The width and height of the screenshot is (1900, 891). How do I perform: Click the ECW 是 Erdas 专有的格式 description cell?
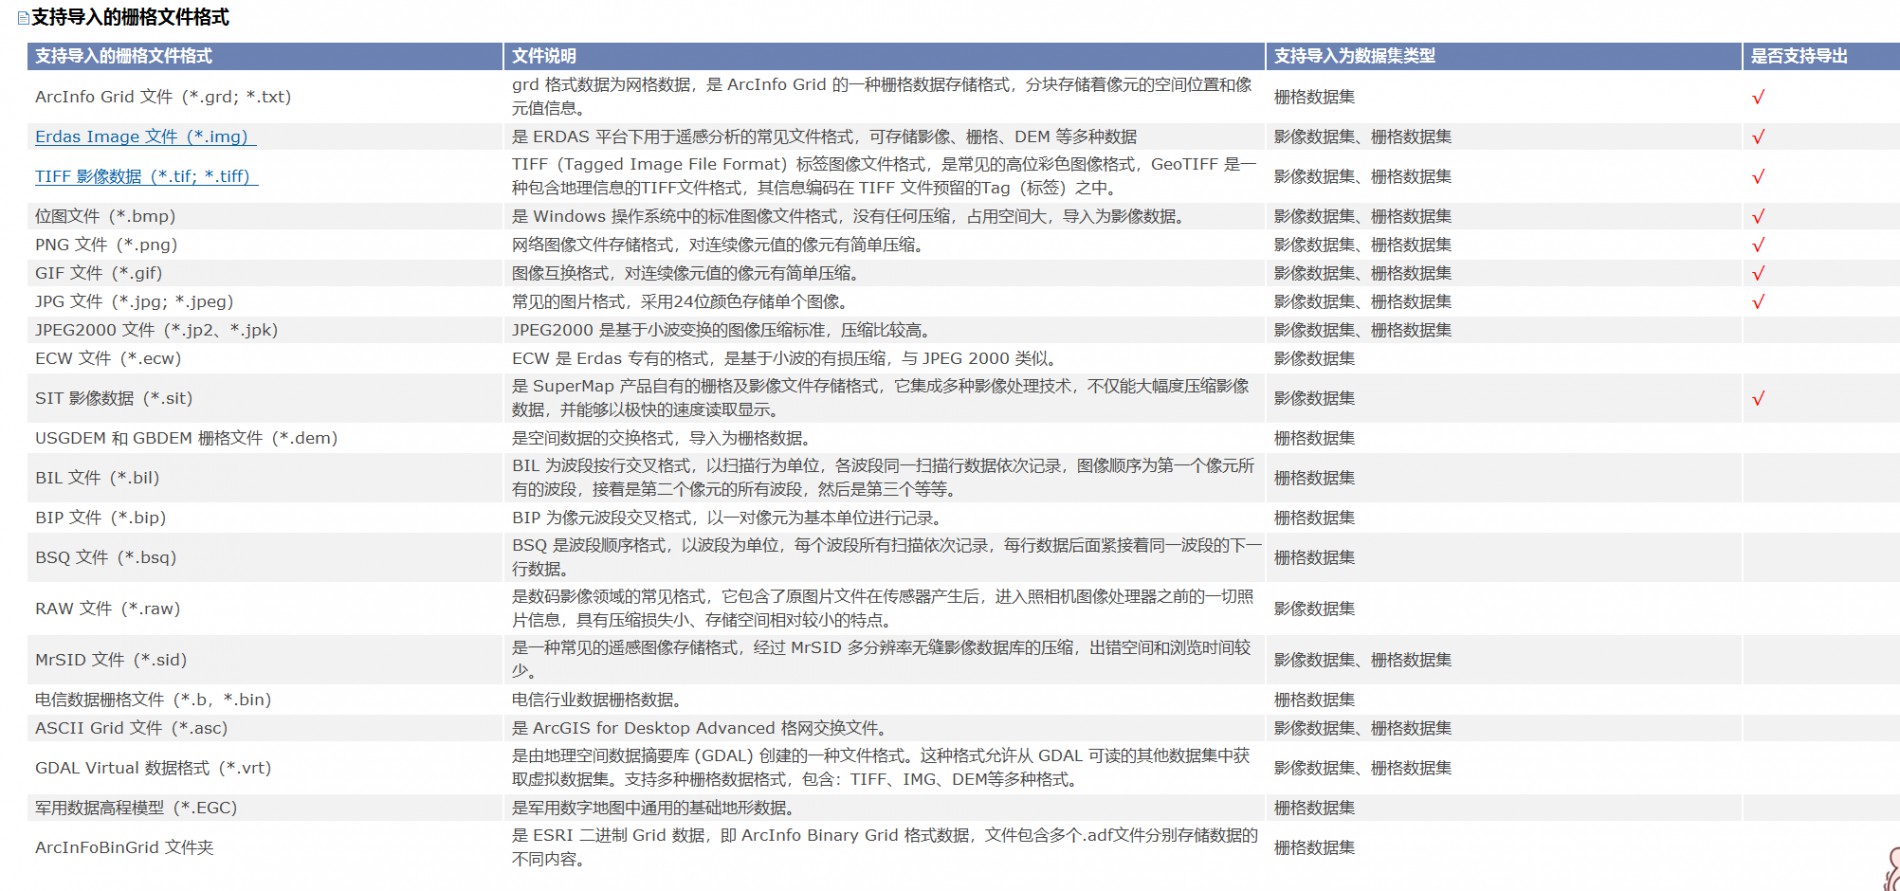pos(884,359)
